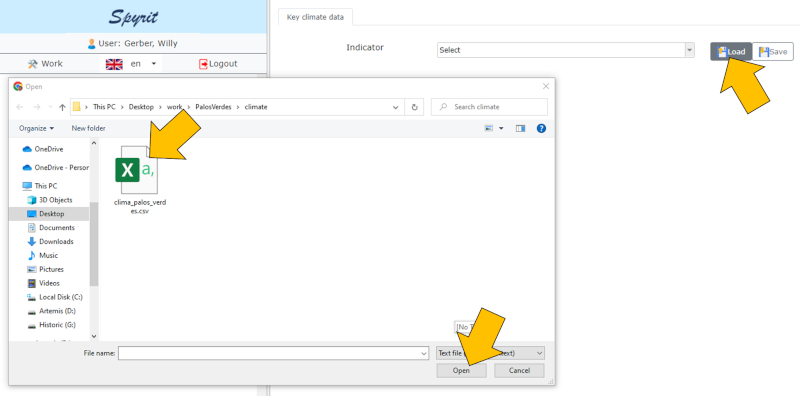Expand the file type filter dropdown
The width and height of the screenshot is (800, 396).
pyautogui.click(x=491, y=353)
